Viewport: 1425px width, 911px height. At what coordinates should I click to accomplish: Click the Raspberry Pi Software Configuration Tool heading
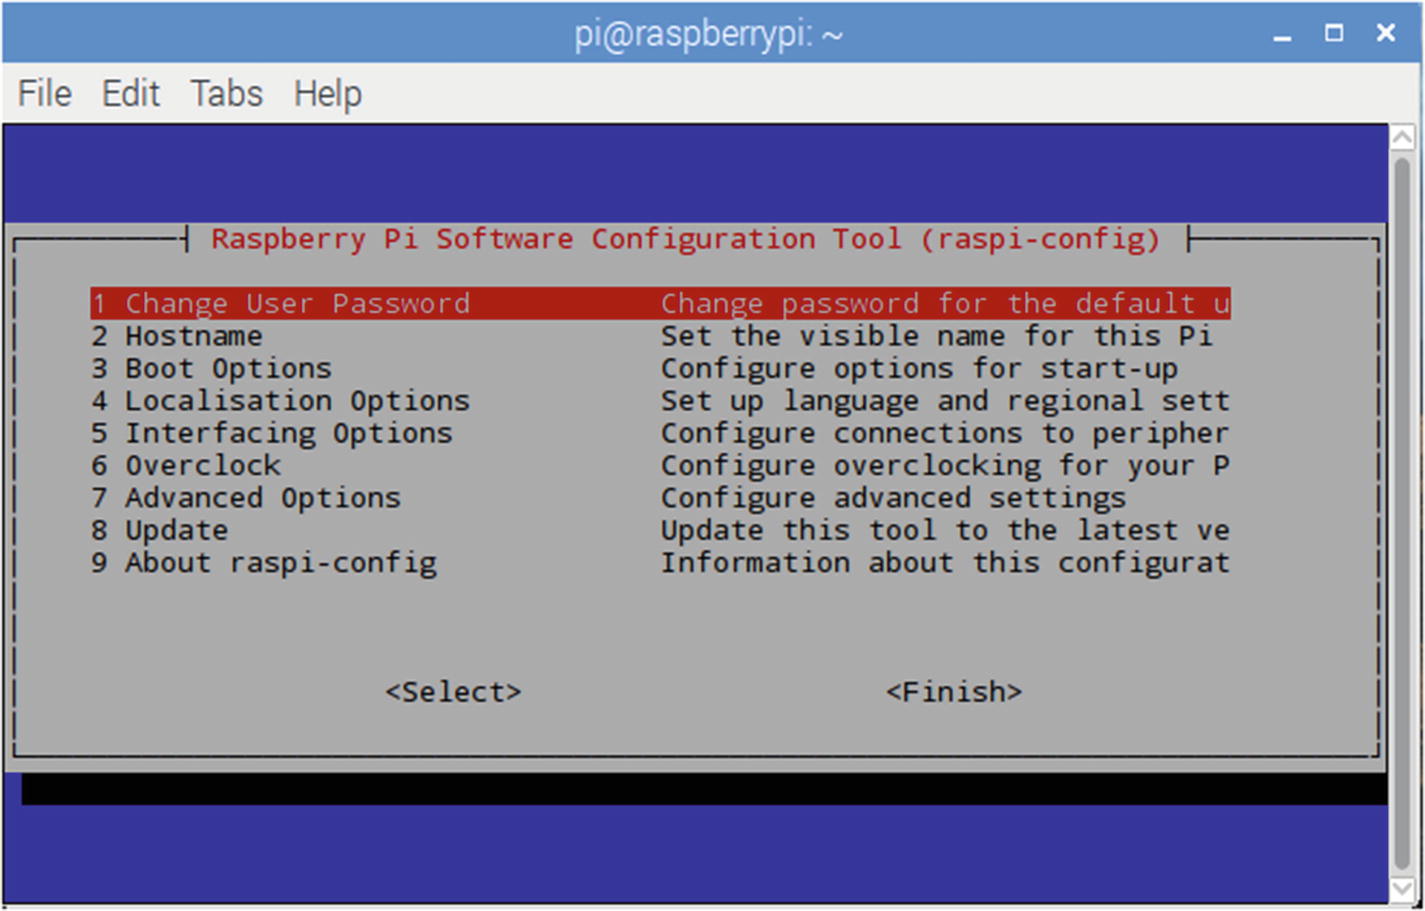[686, 240]
